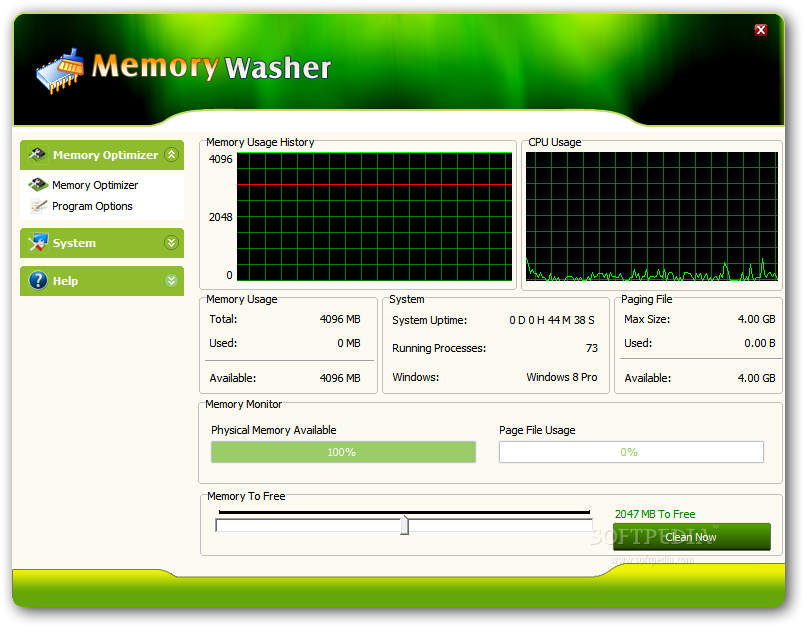Click the Memory Usage History graph
This screenshot has width=805, height=627.
(374, 216)
